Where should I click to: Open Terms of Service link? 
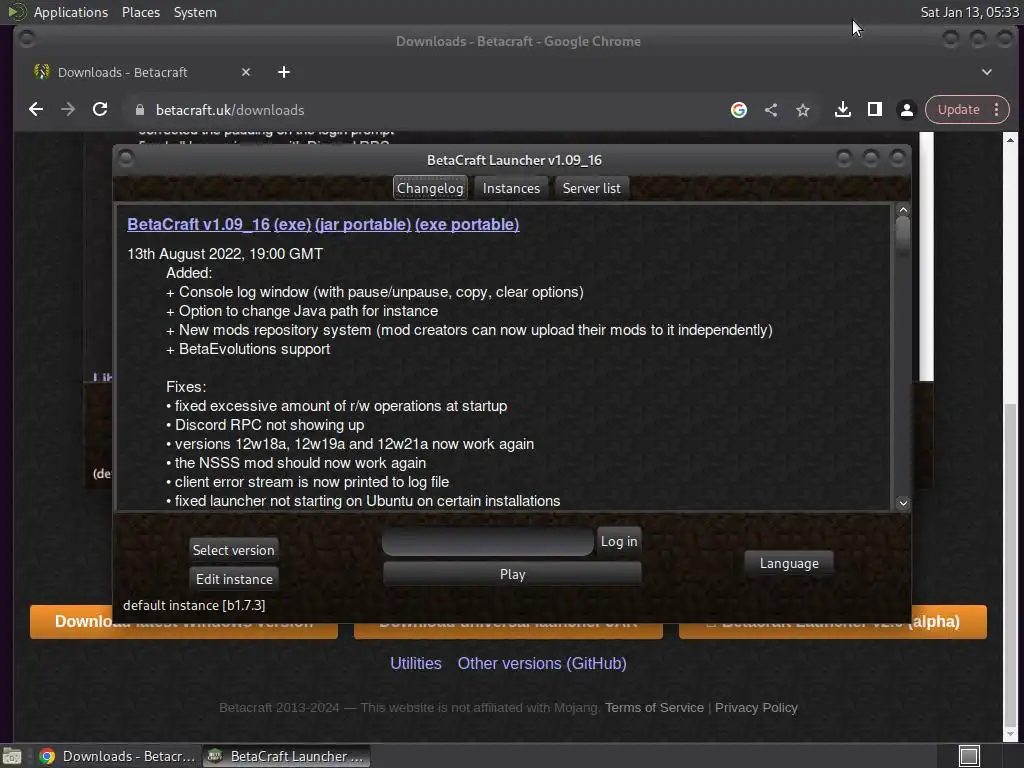click(x=654, y=708)
